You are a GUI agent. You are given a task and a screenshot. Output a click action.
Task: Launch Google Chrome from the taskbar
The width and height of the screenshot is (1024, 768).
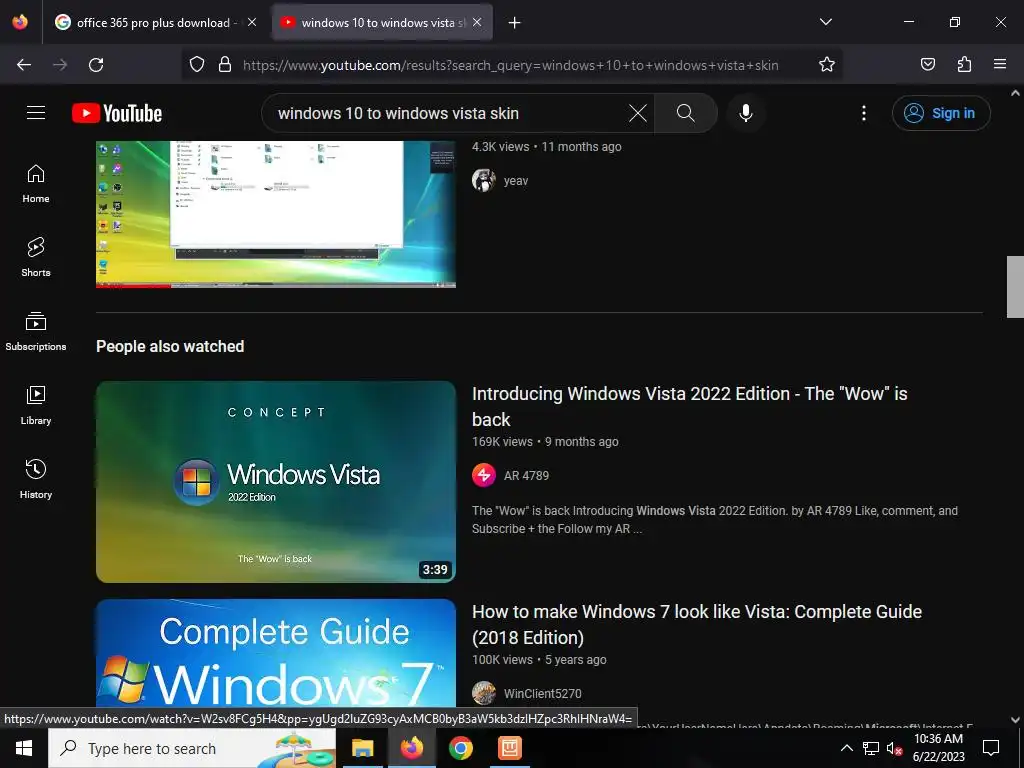click(x=460, y=748)
